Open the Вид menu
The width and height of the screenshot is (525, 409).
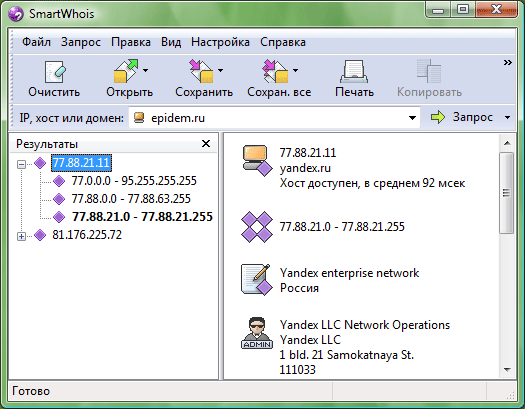coord(171,42)
